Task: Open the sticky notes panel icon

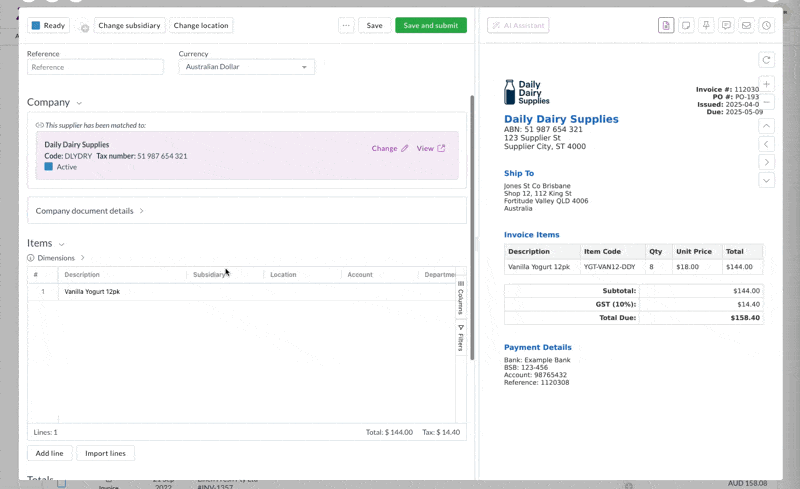Action: tap(686, 26)
